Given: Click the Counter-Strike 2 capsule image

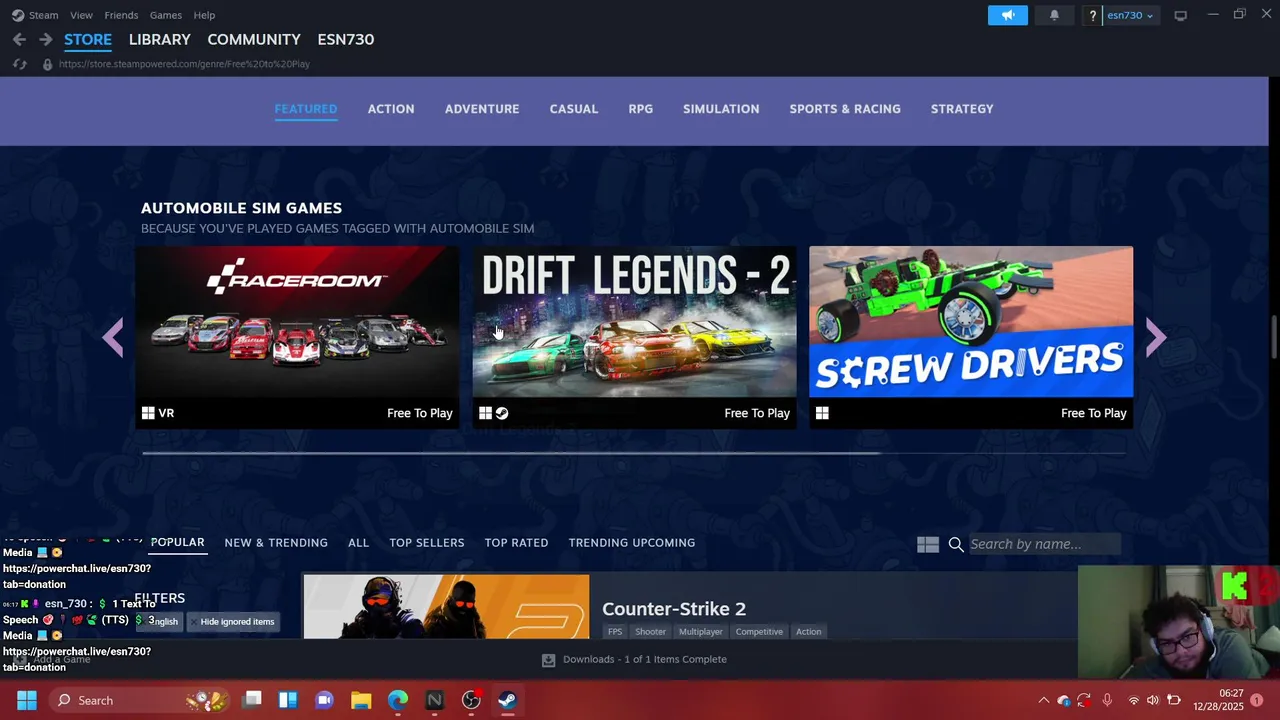Looking at the screenshot, I should coord(446,606).
